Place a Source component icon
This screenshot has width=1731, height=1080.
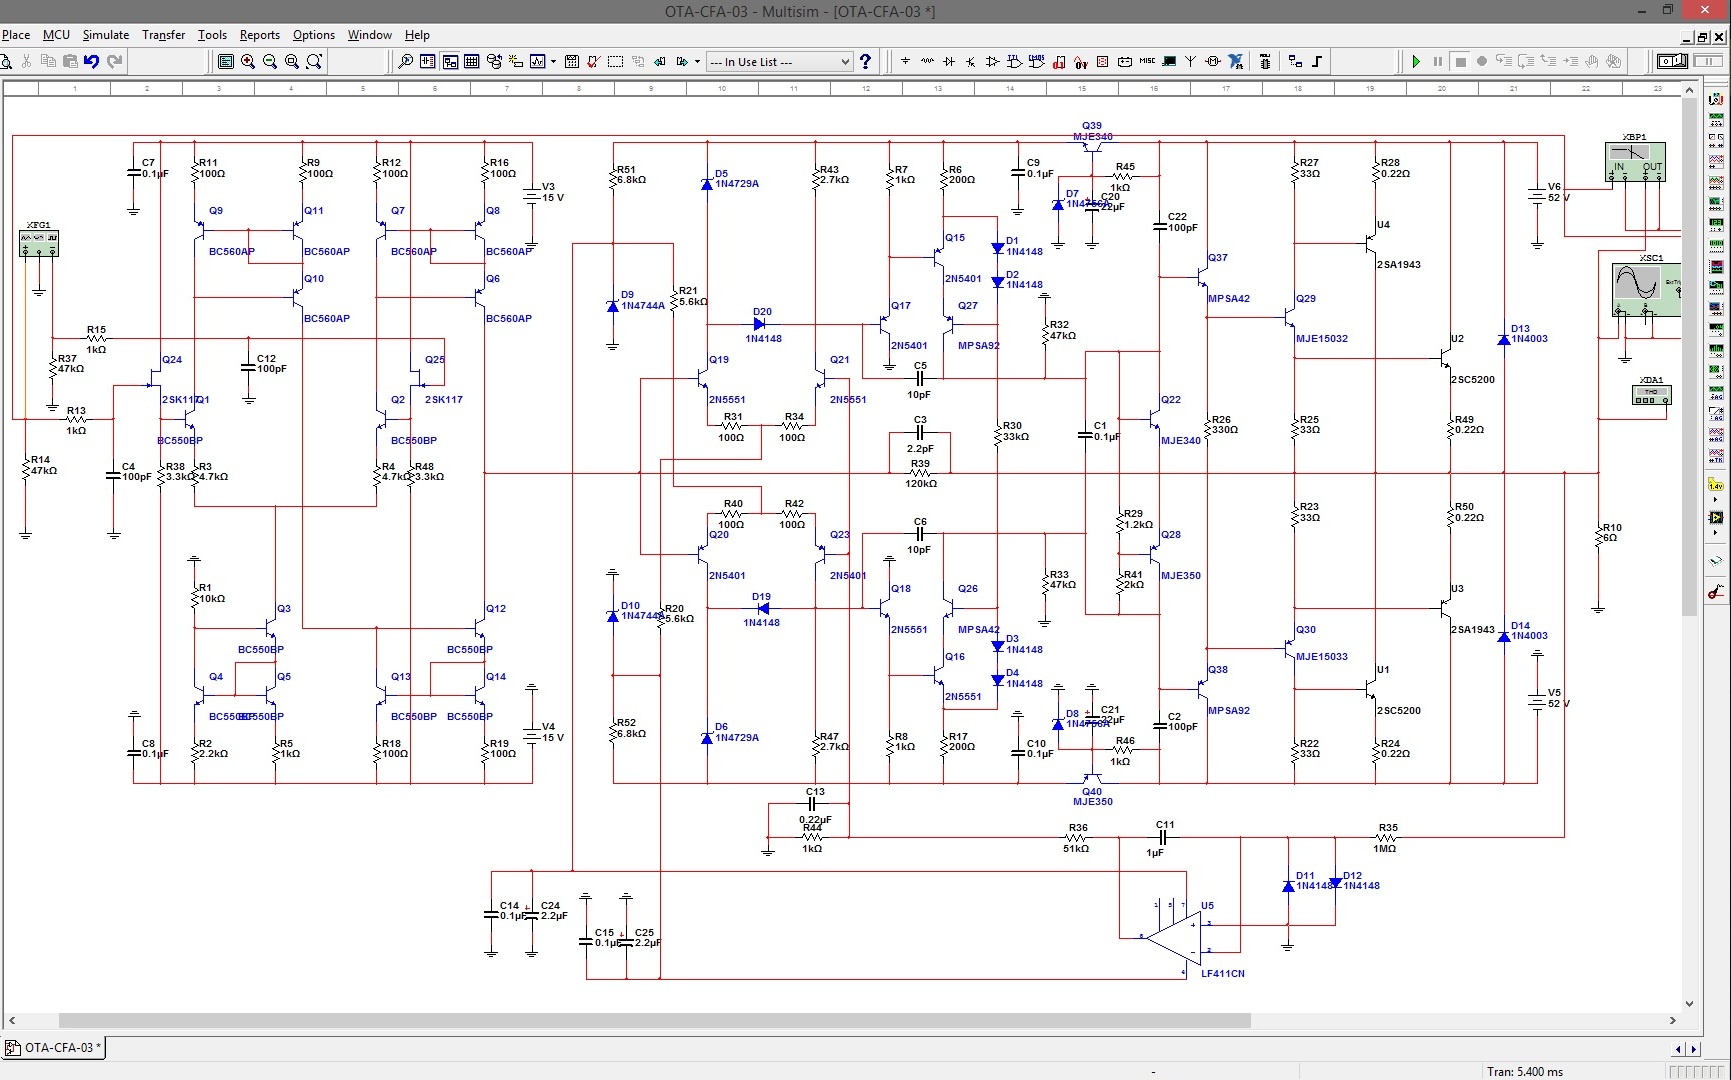905,62
